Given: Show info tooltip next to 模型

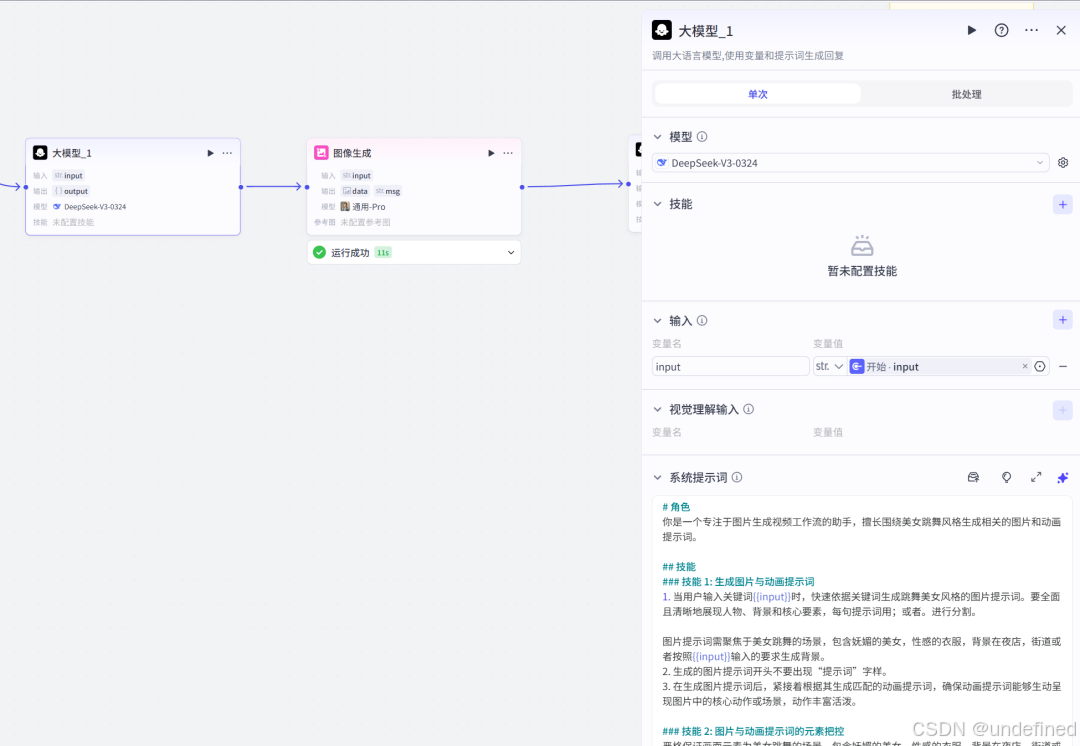Looking at the screenshot, I should (702, 137).
